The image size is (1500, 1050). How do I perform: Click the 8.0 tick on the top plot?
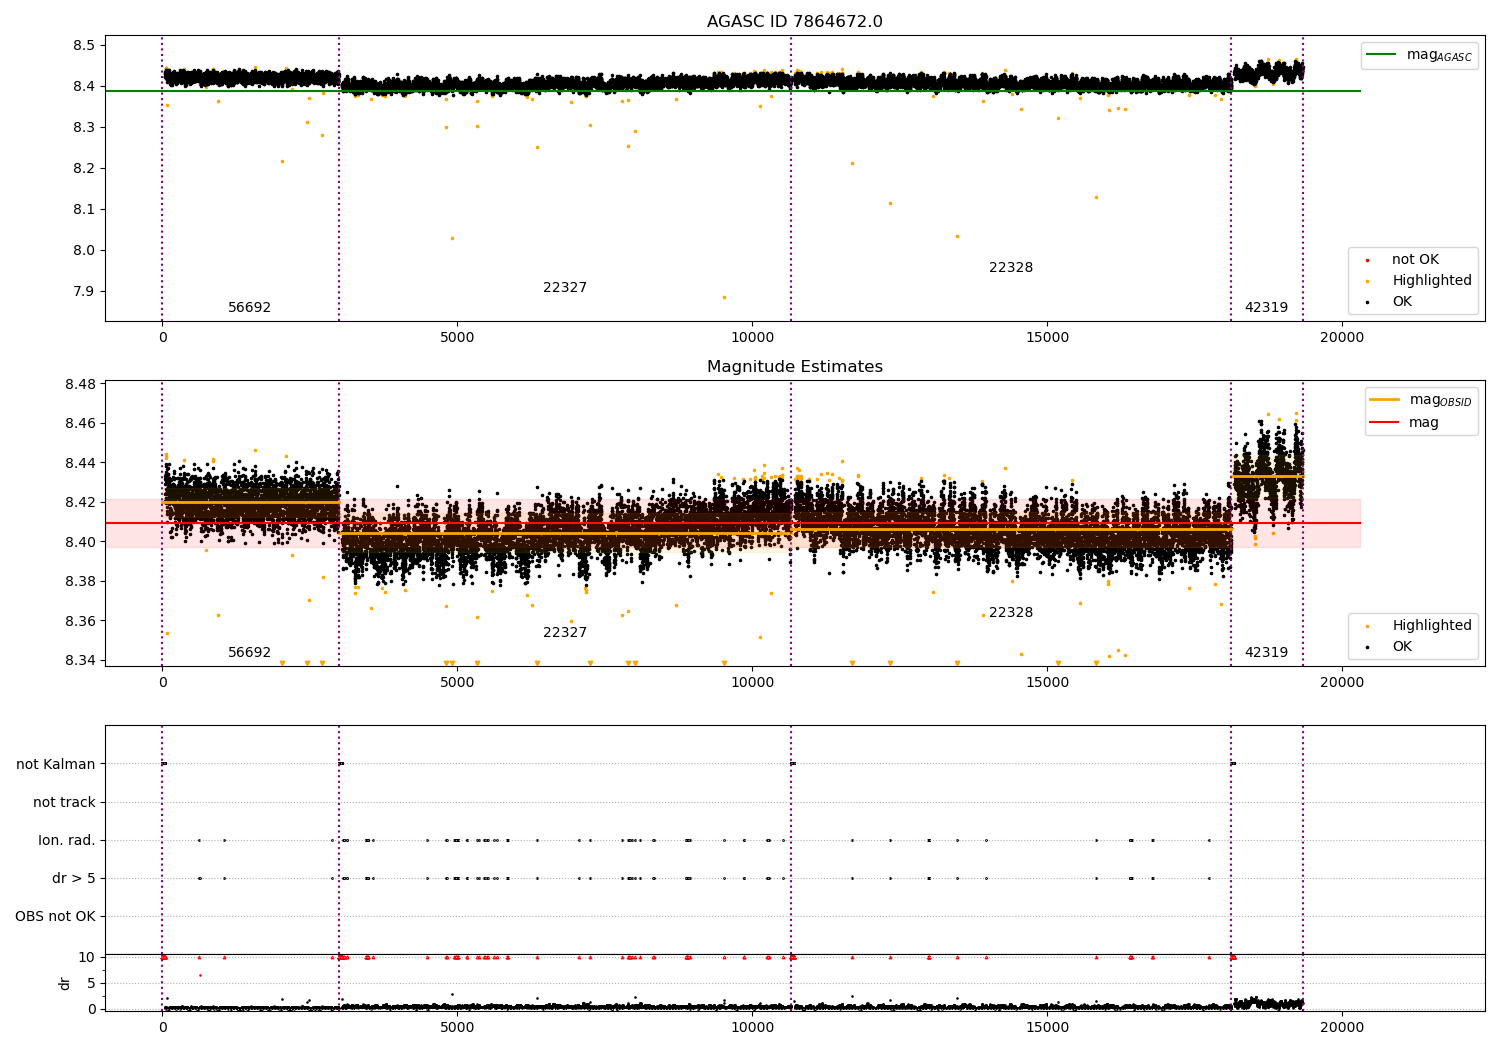point(83,251)
